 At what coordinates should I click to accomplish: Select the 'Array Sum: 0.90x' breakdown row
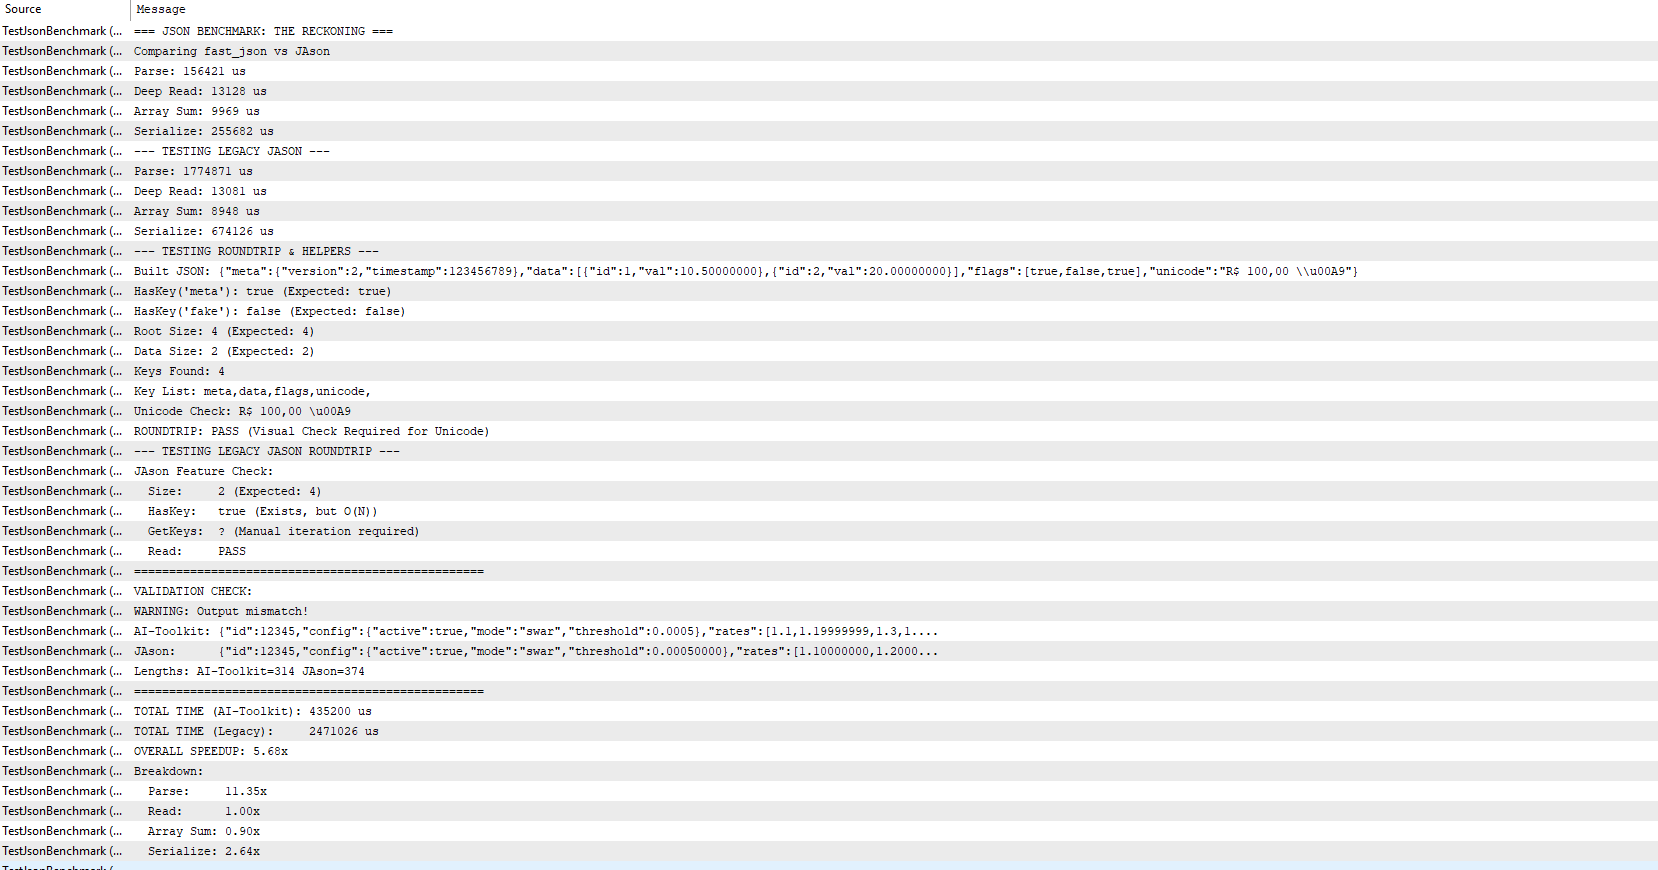(829, 831)
